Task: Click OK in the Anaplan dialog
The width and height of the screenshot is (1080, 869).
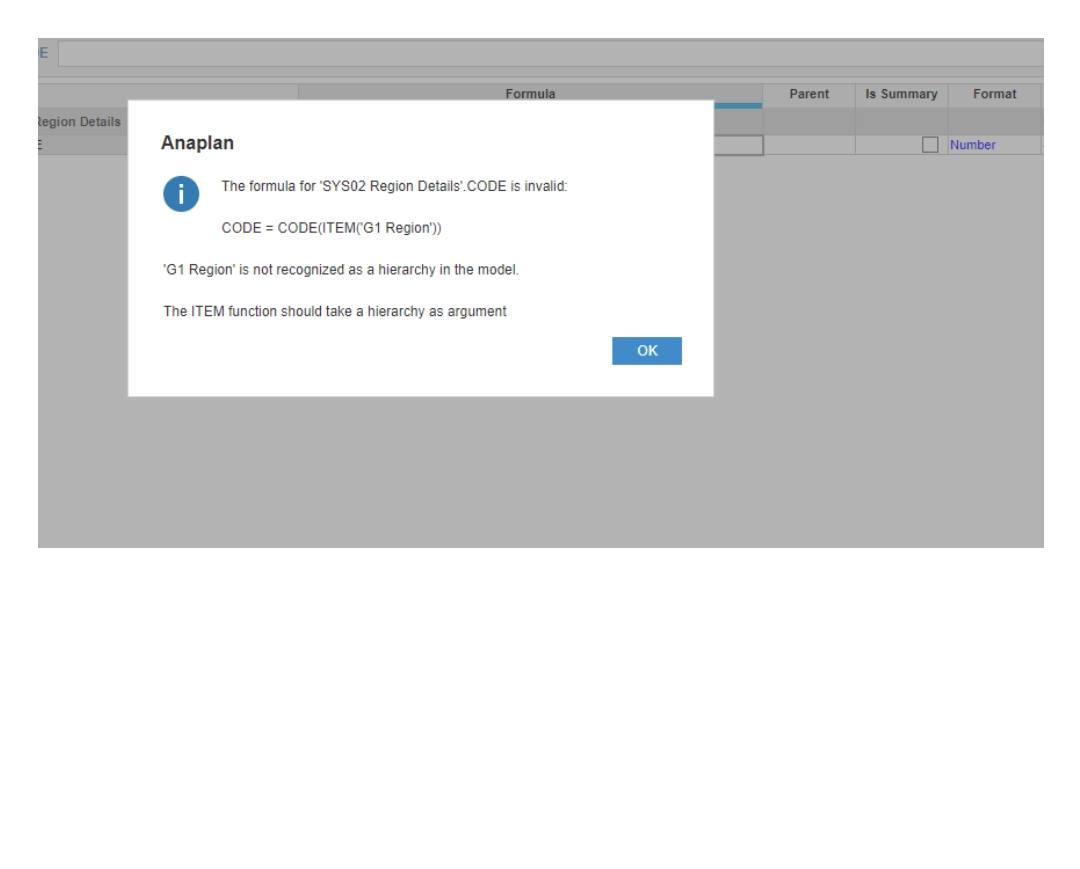Action: point(646,350)
